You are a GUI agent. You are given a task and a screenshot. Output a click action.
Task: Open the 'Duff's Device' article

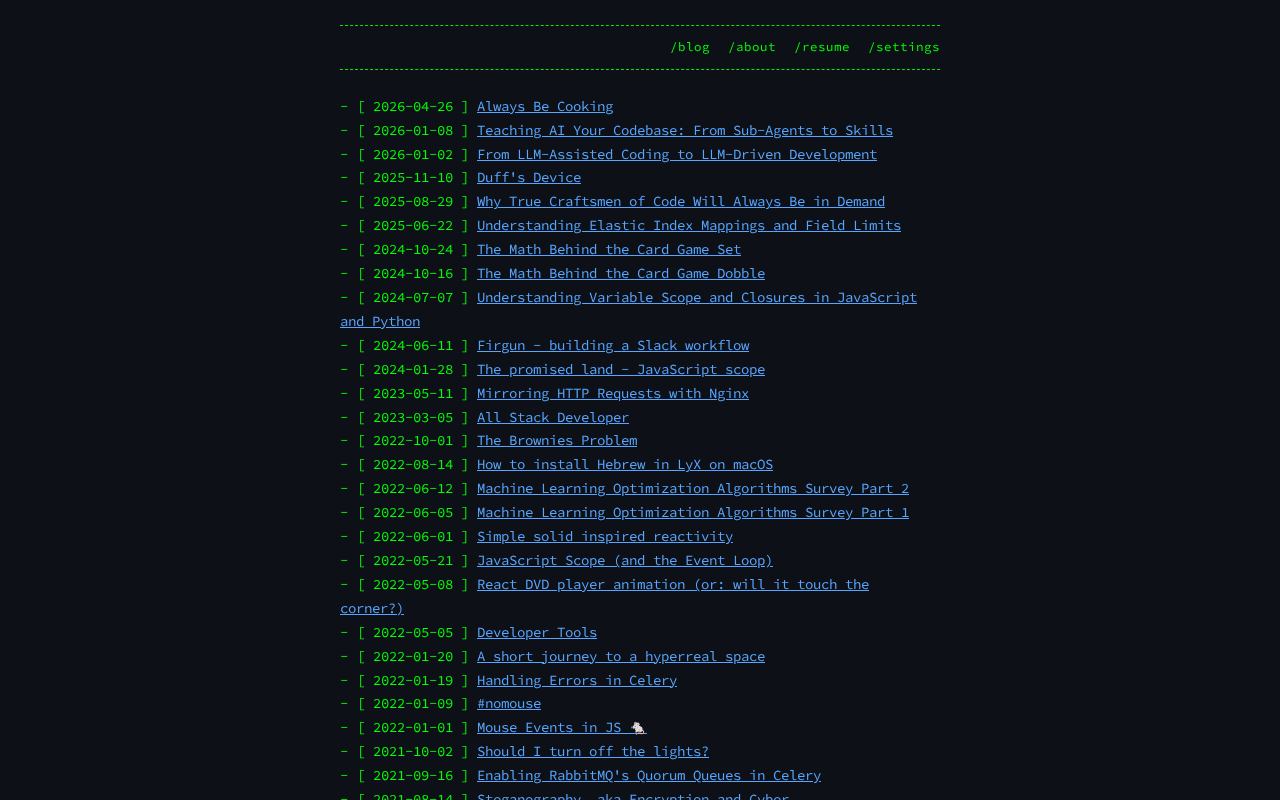coord(529,177)
